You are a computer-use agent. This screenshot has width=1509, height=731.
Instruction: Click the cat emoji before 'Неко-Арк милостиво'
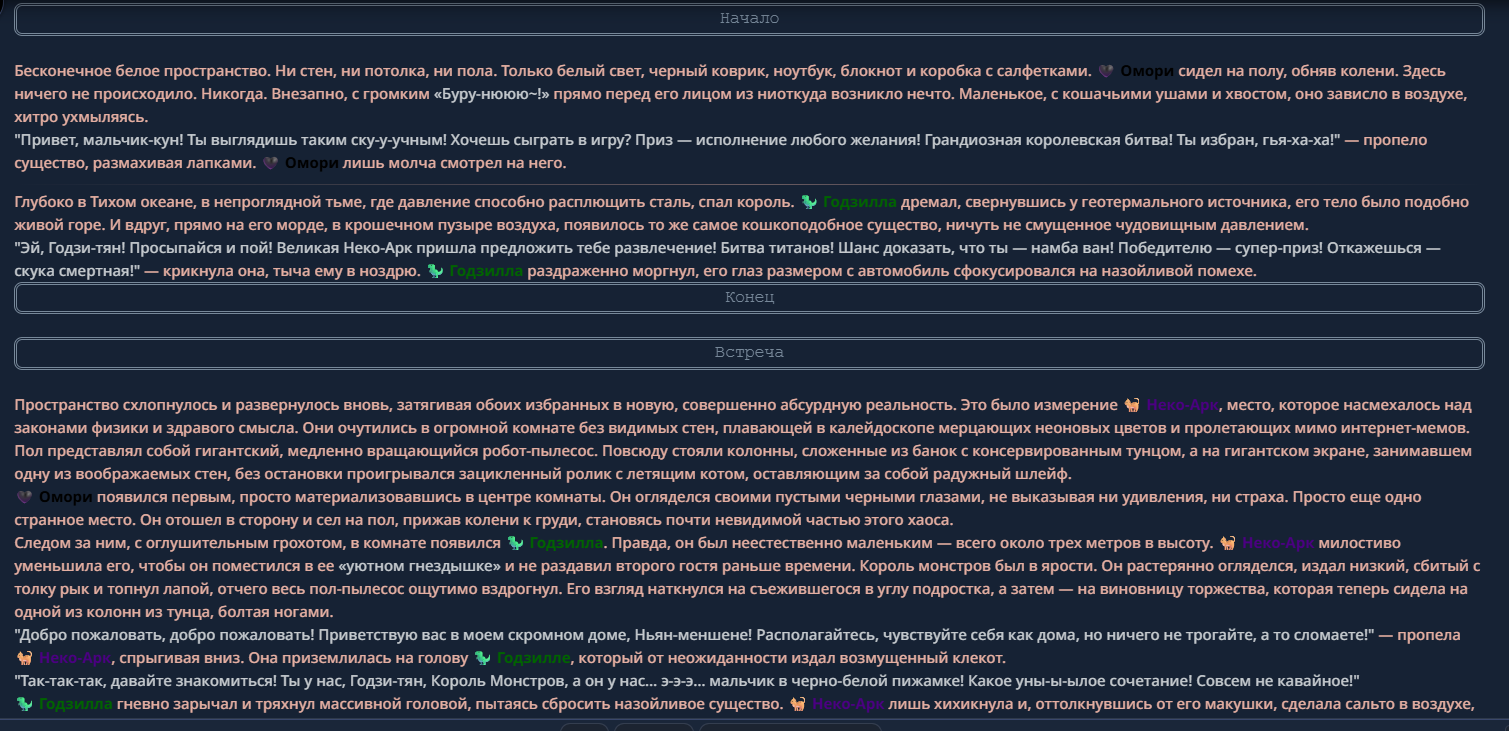(x=1227, y=543)
